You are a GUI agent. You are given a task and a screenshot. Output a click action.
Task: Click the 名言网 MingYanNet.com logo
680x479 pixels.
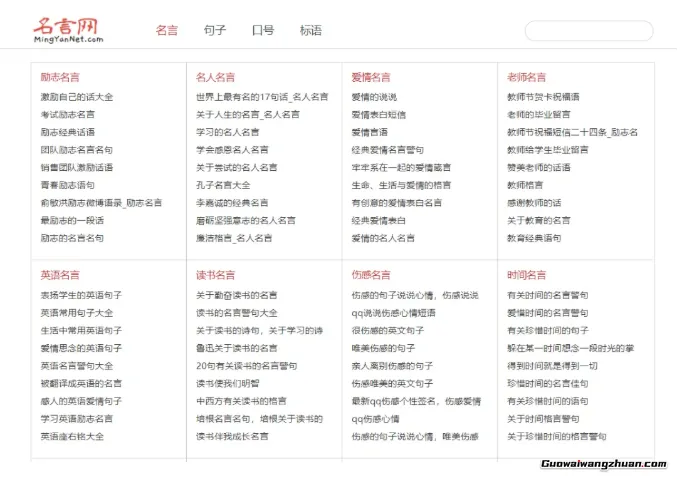click(68, 30)
